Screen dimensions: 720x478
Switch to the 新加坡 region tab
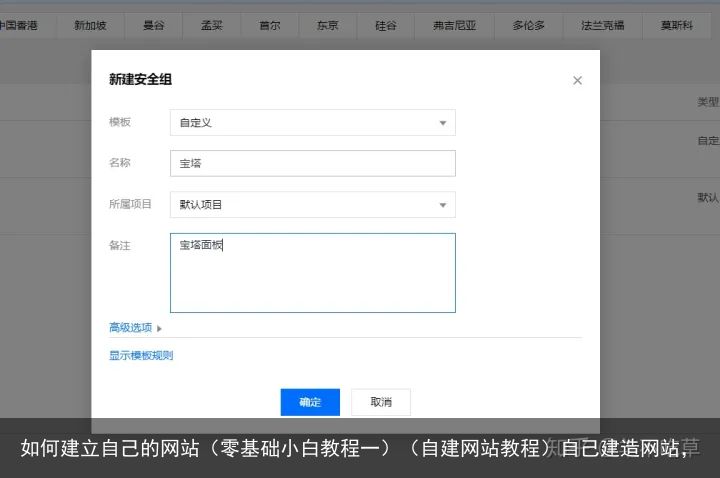pos(90,26)
